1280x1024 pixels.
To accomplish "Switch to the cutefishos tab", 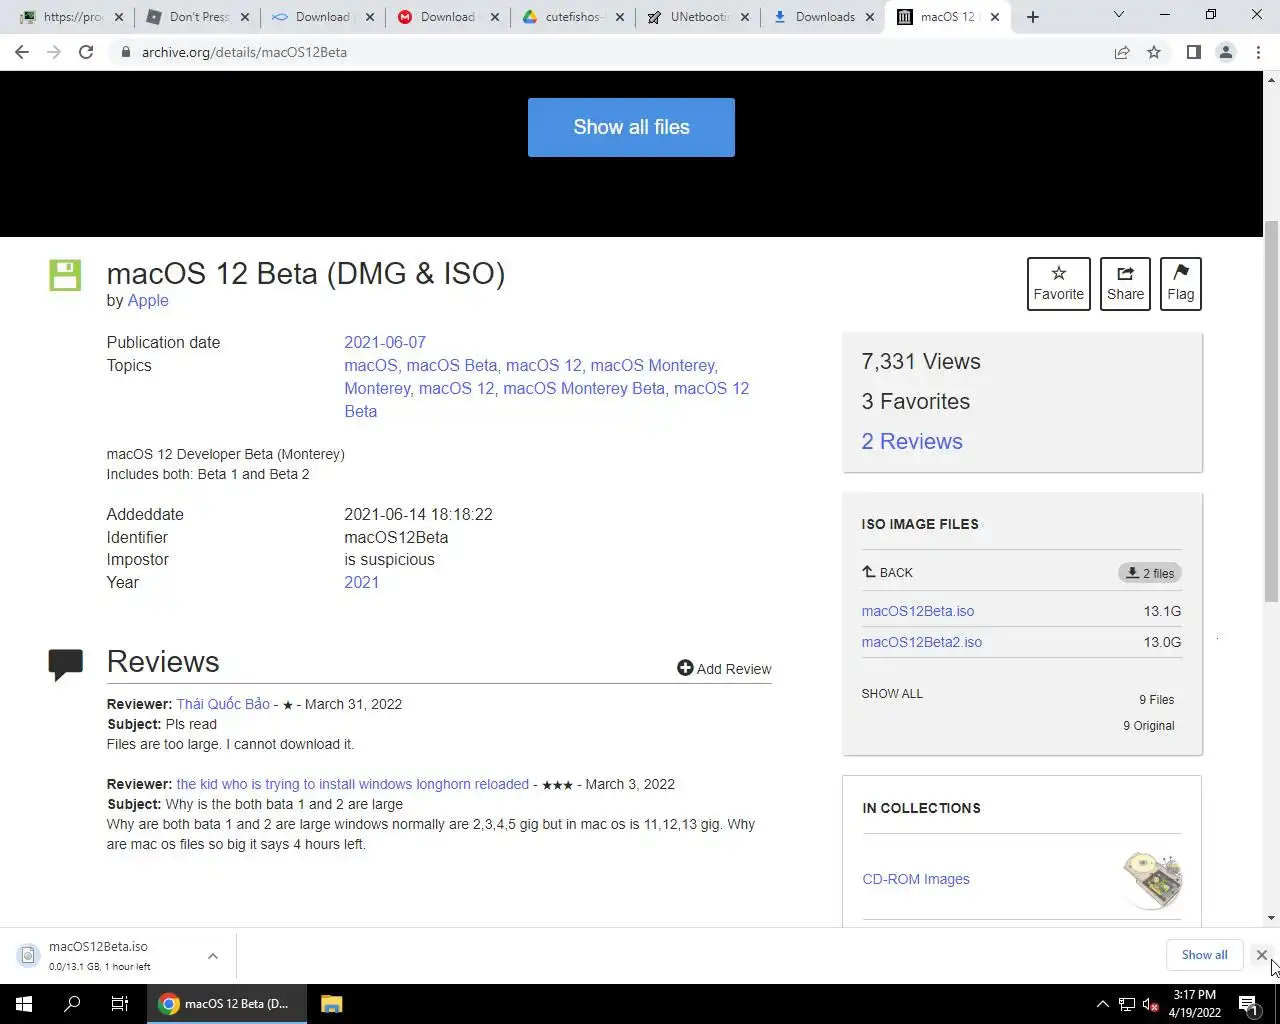I will point(572,17).
